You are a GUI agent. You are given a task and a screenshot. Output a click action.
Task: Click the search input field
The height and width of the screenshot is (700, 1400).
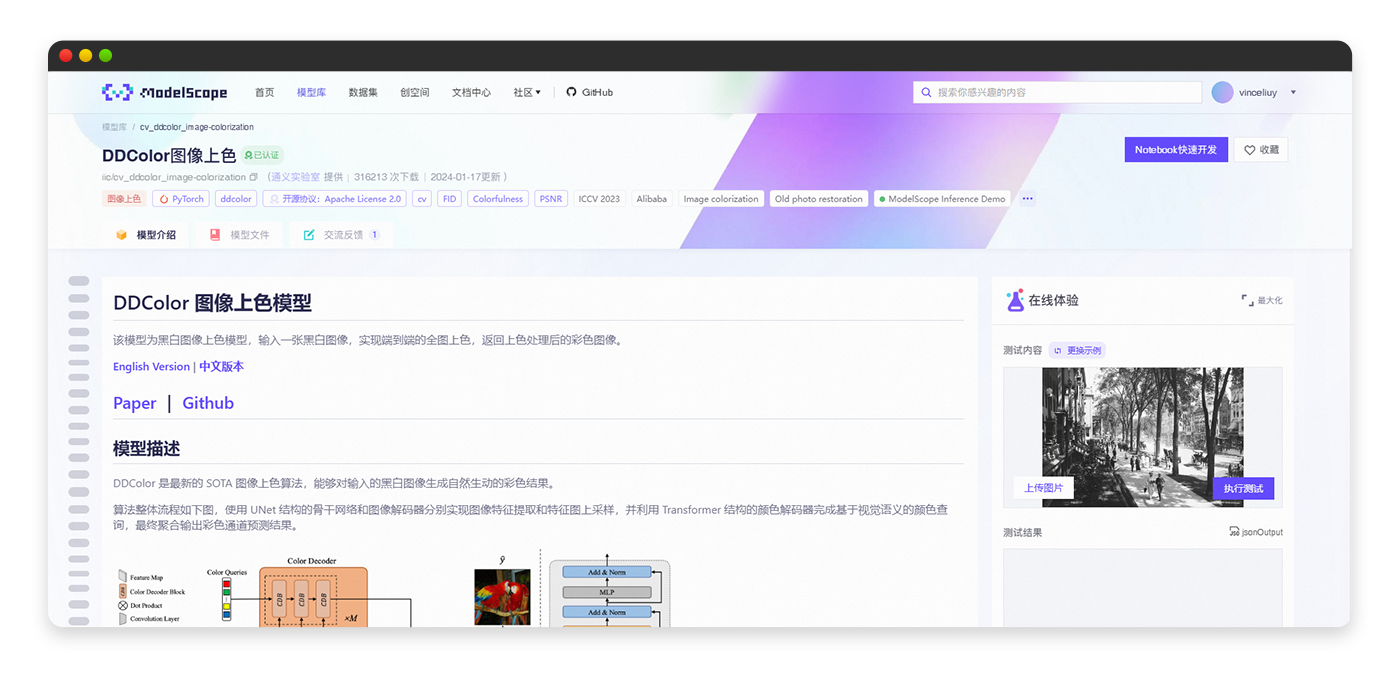1057,92
